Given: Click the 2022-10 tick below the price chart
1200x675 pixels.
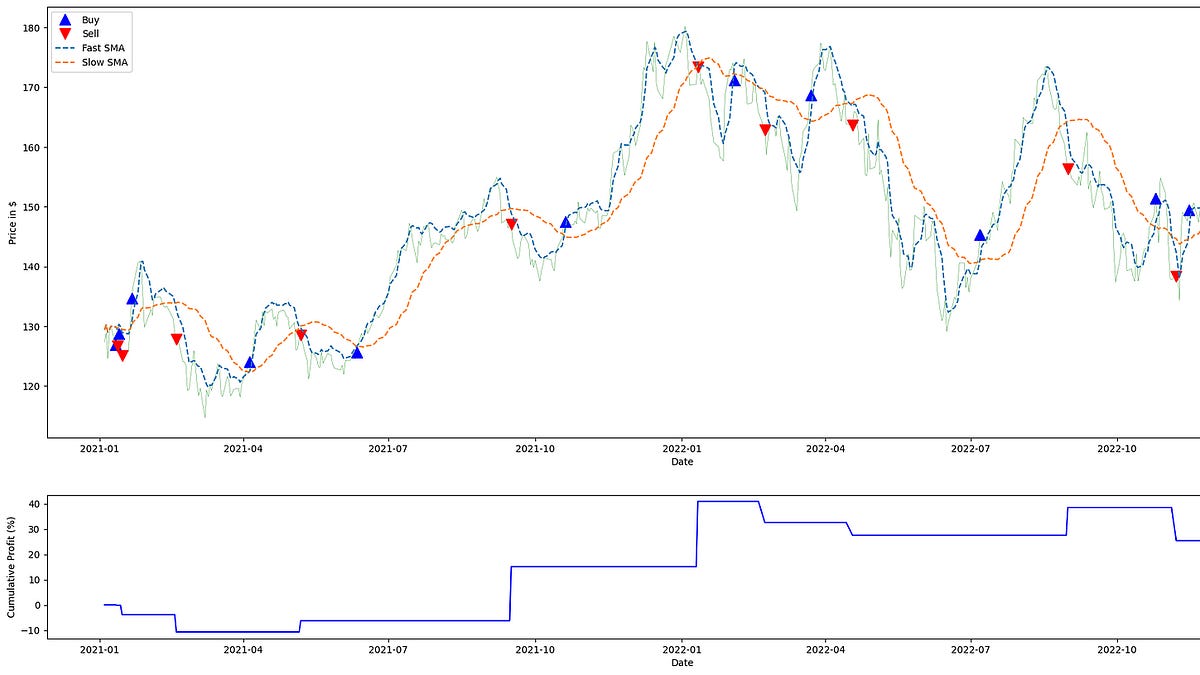Looking at the screenshot, I should click(x=1117, y=449).
